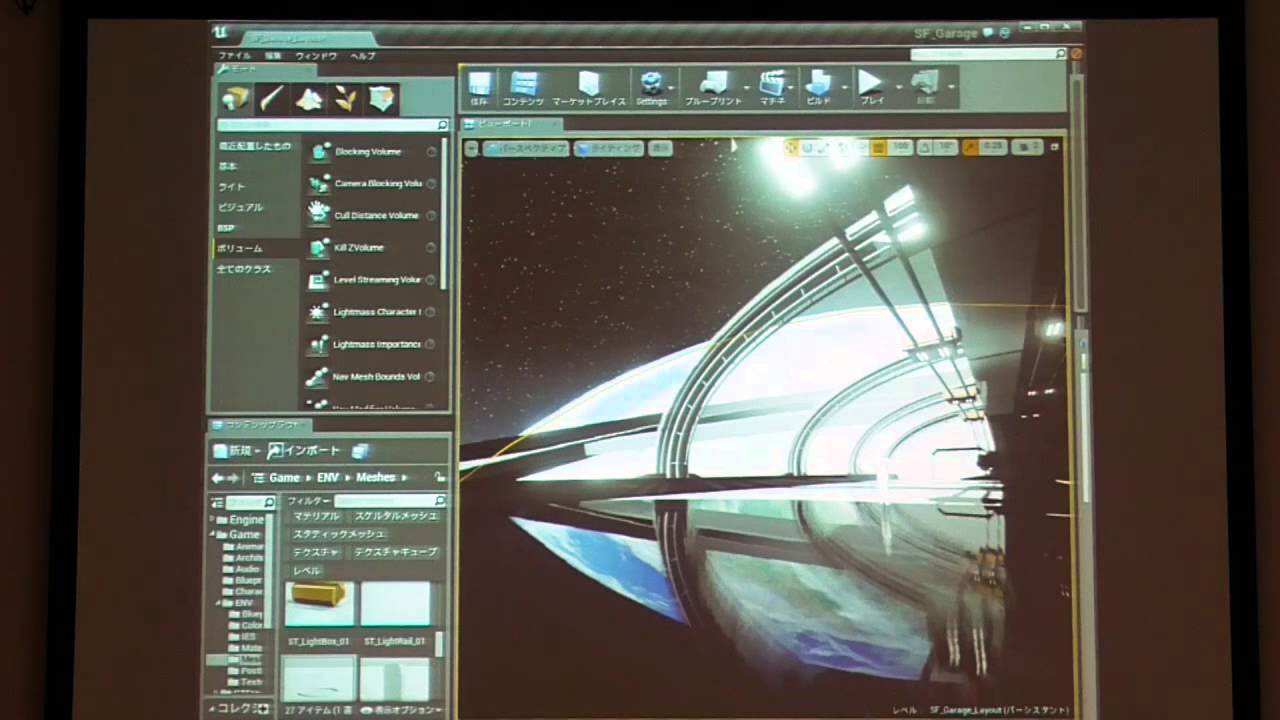Open the Play options dropdown arrow

click(x=897, y=88)
